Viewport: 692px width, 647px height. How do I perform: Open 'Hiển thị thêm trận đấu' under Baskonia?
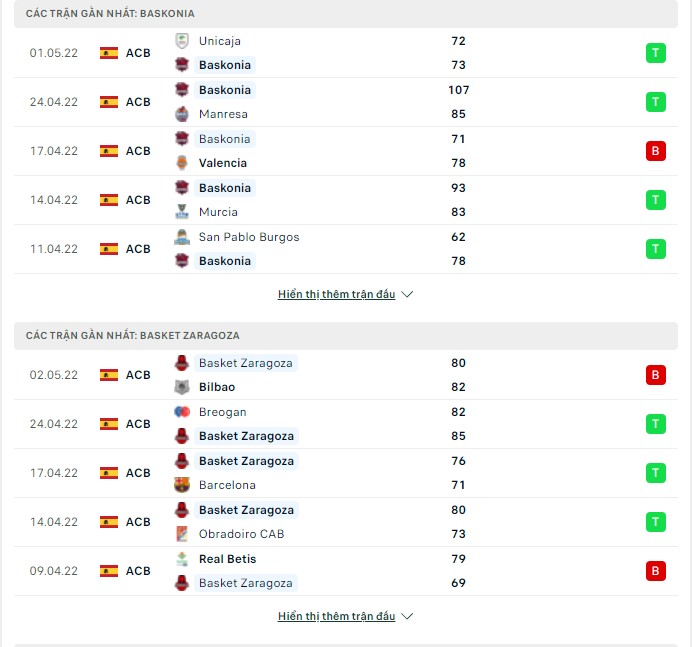336,294
